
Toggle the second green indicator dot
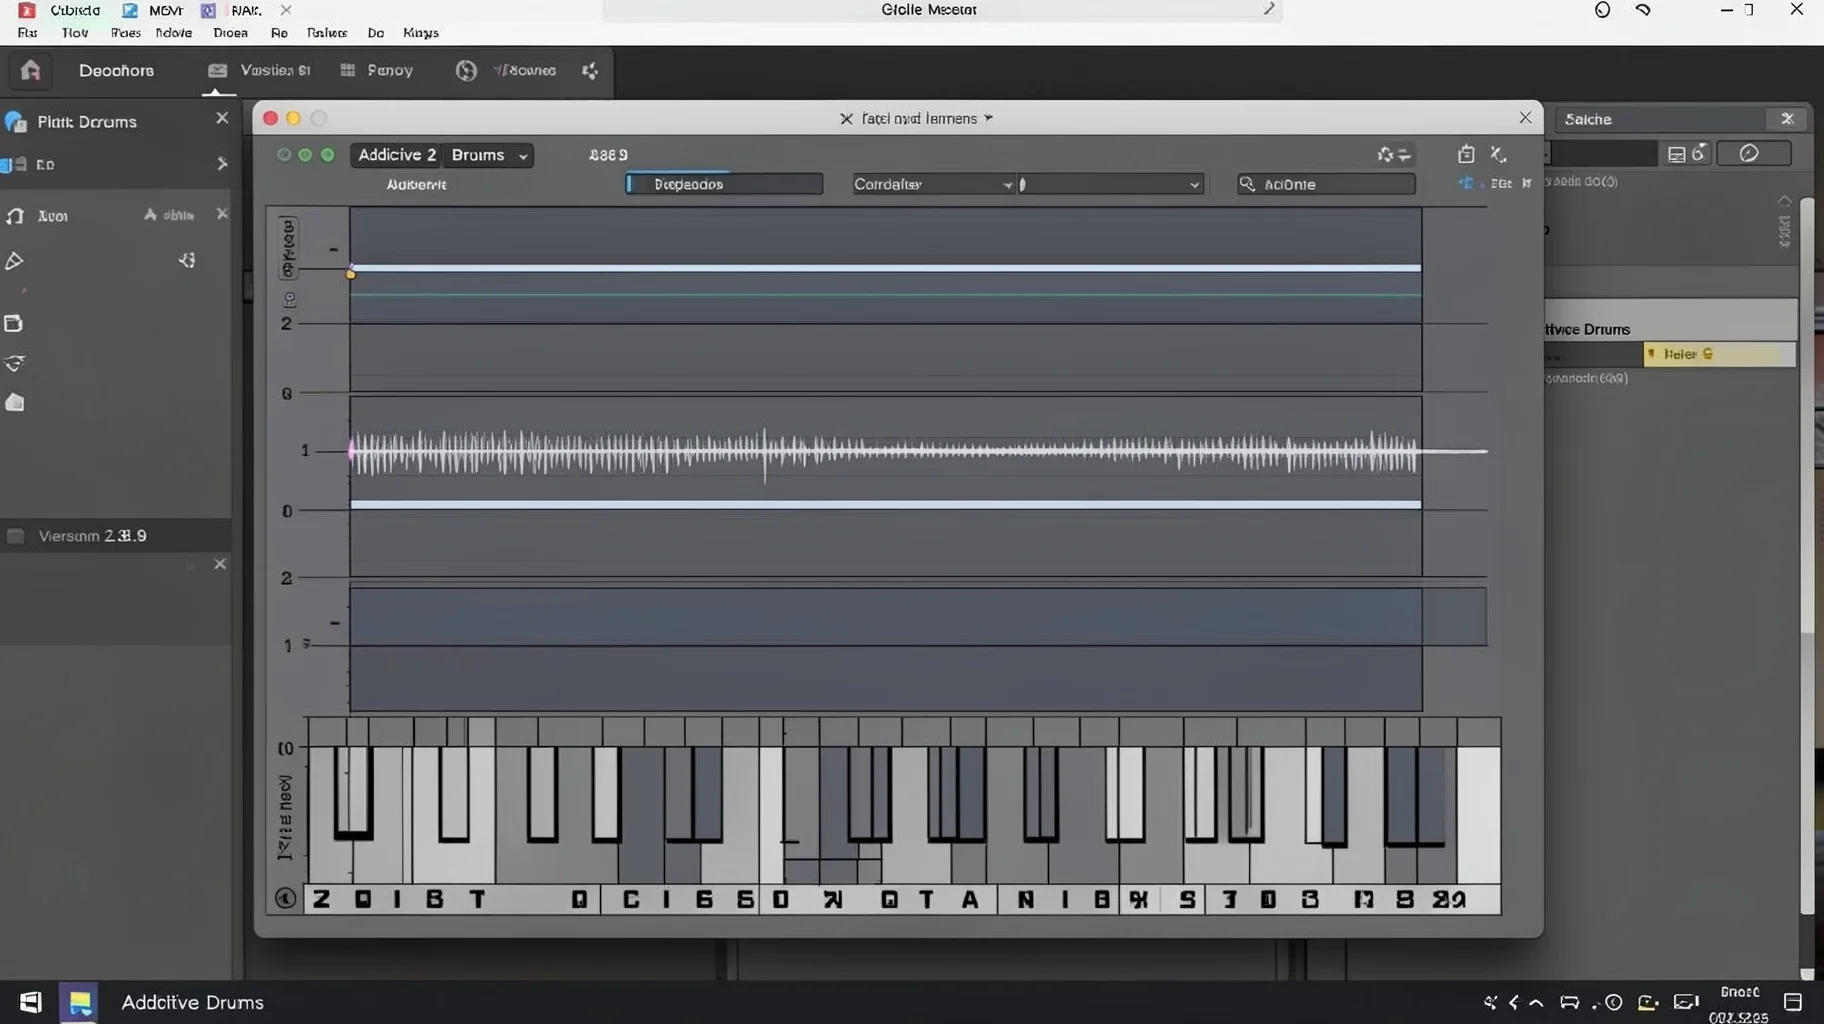[305, 155]
